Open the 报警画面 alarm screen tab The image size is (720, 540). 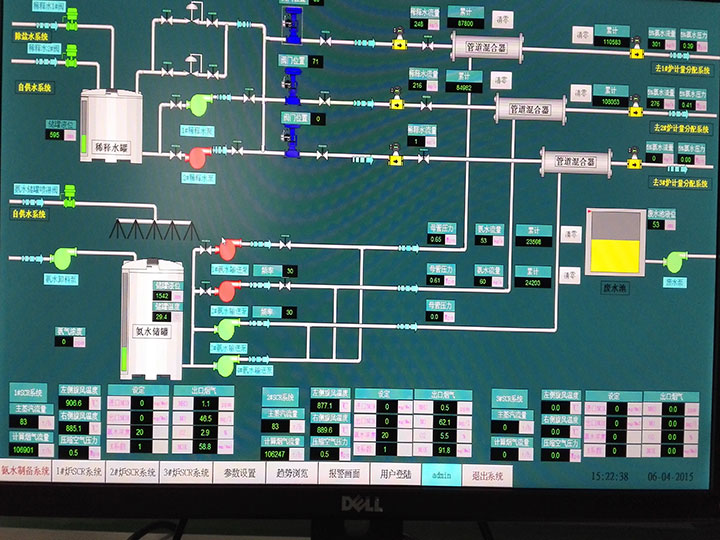pyautogui.click(x=344, y=474)
